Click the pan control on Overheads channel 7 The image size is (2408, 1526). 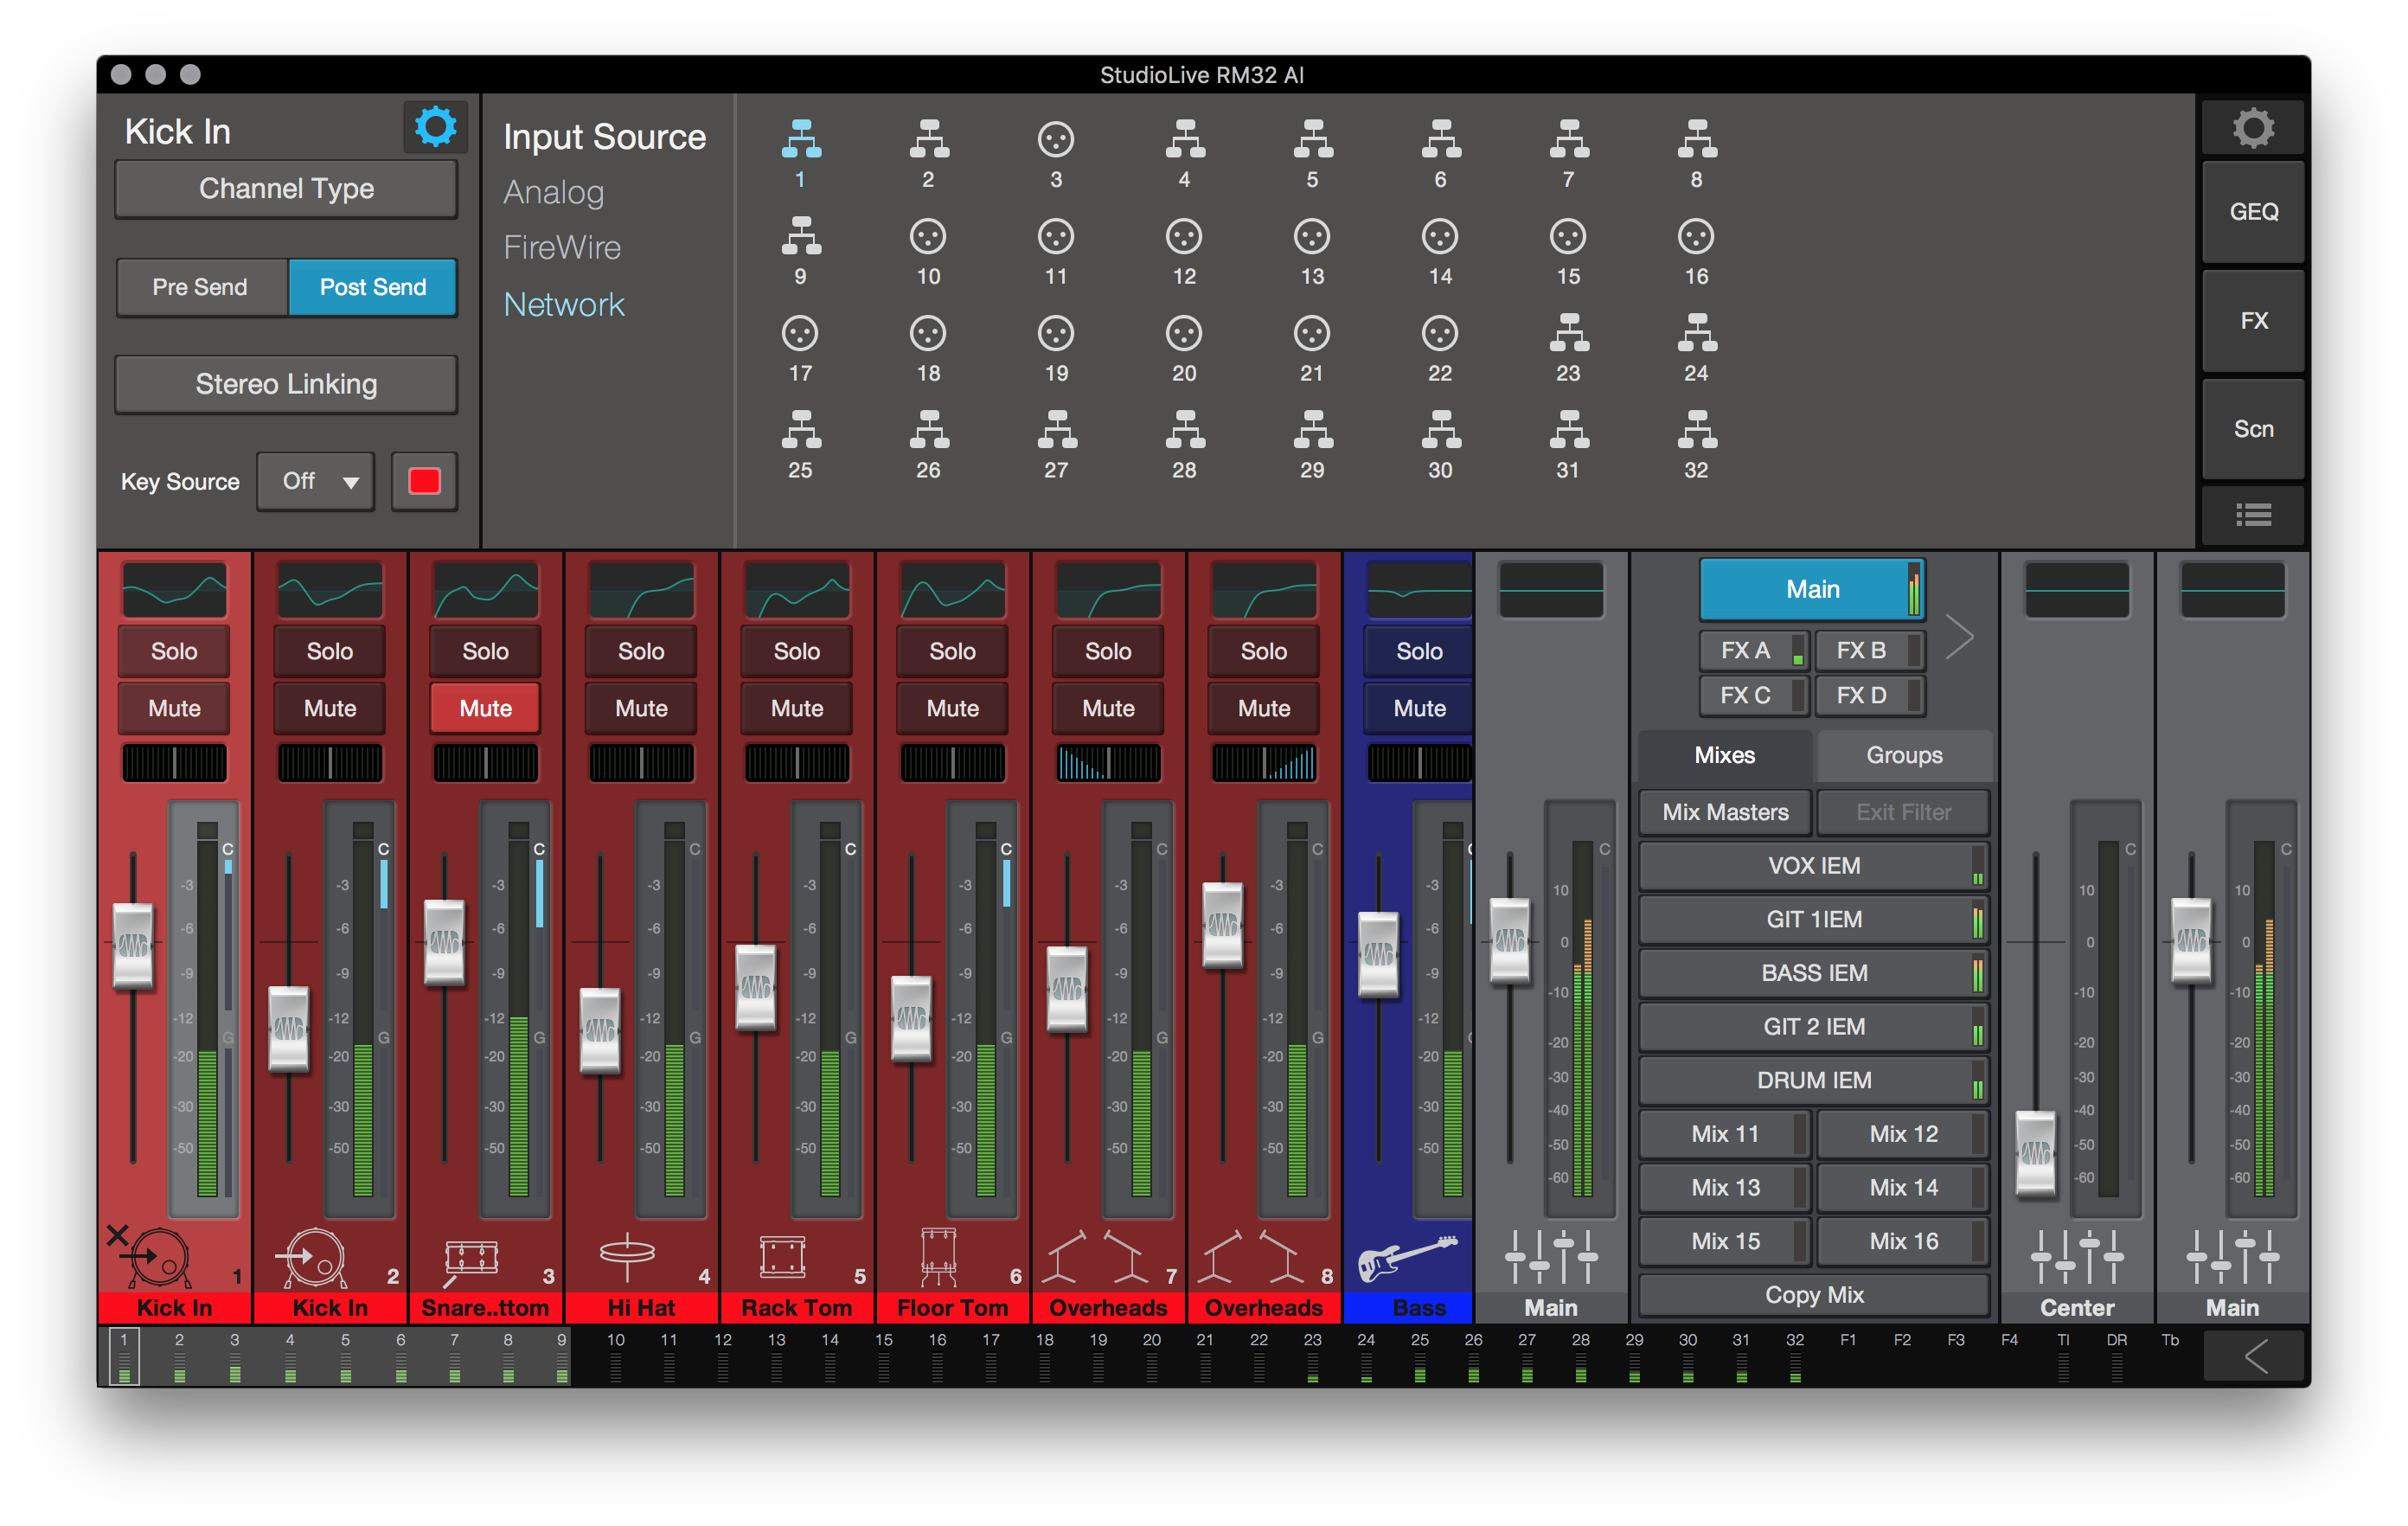click(1108, 763)
